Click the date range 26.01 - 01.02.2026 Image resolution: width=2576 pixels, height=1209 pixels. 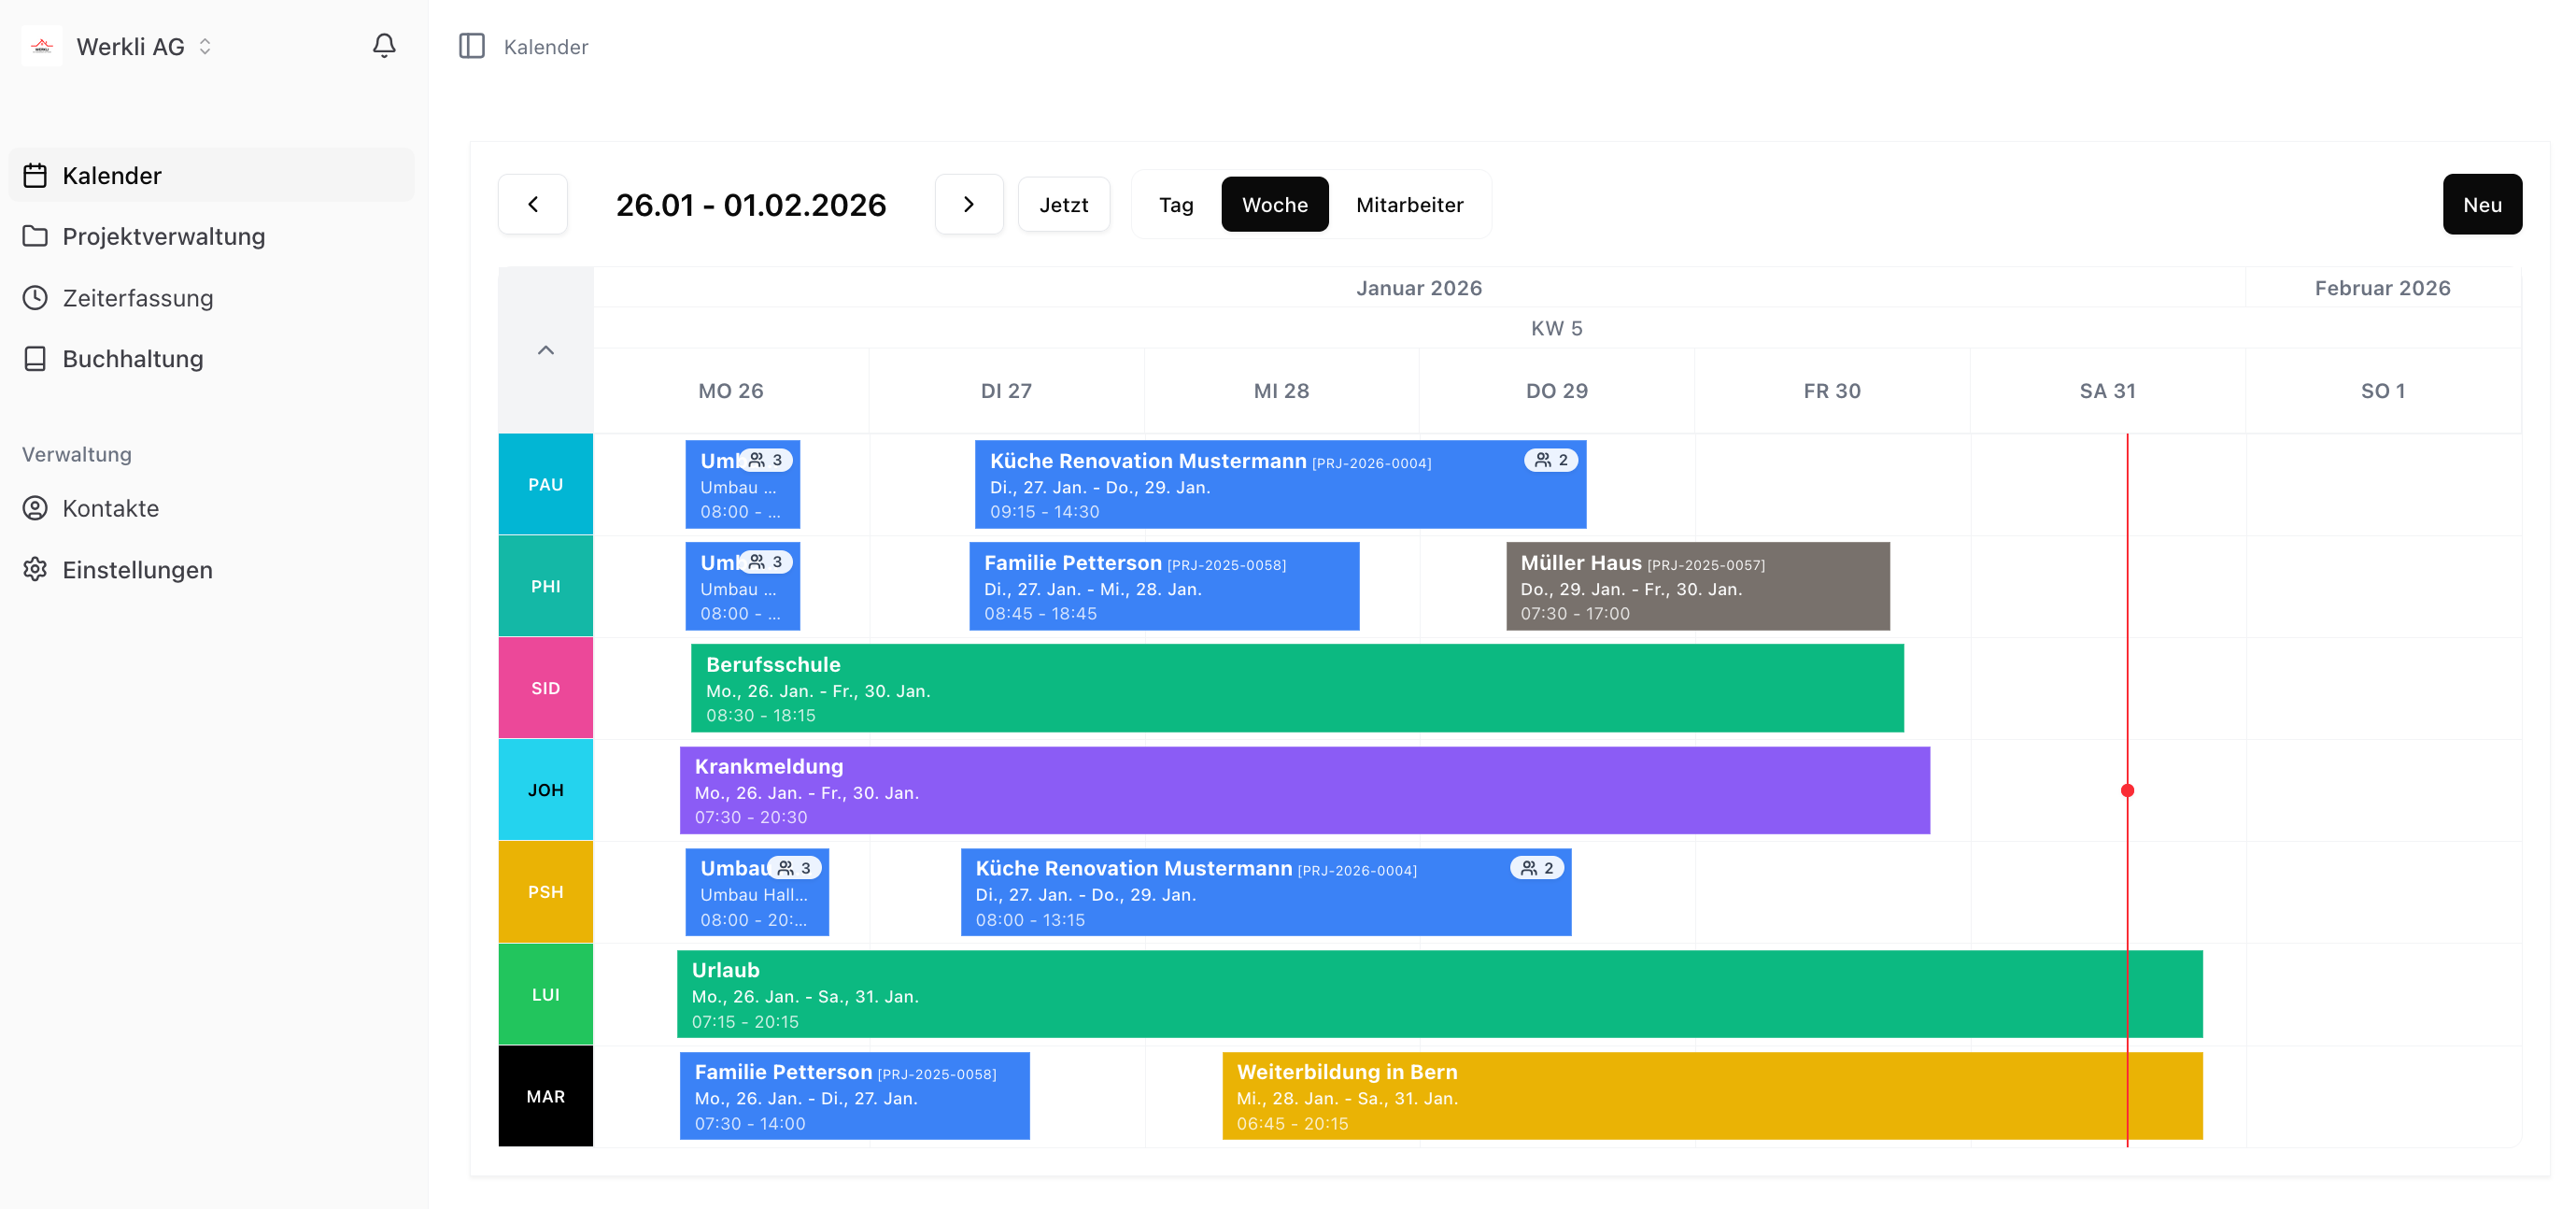point(751,205)
